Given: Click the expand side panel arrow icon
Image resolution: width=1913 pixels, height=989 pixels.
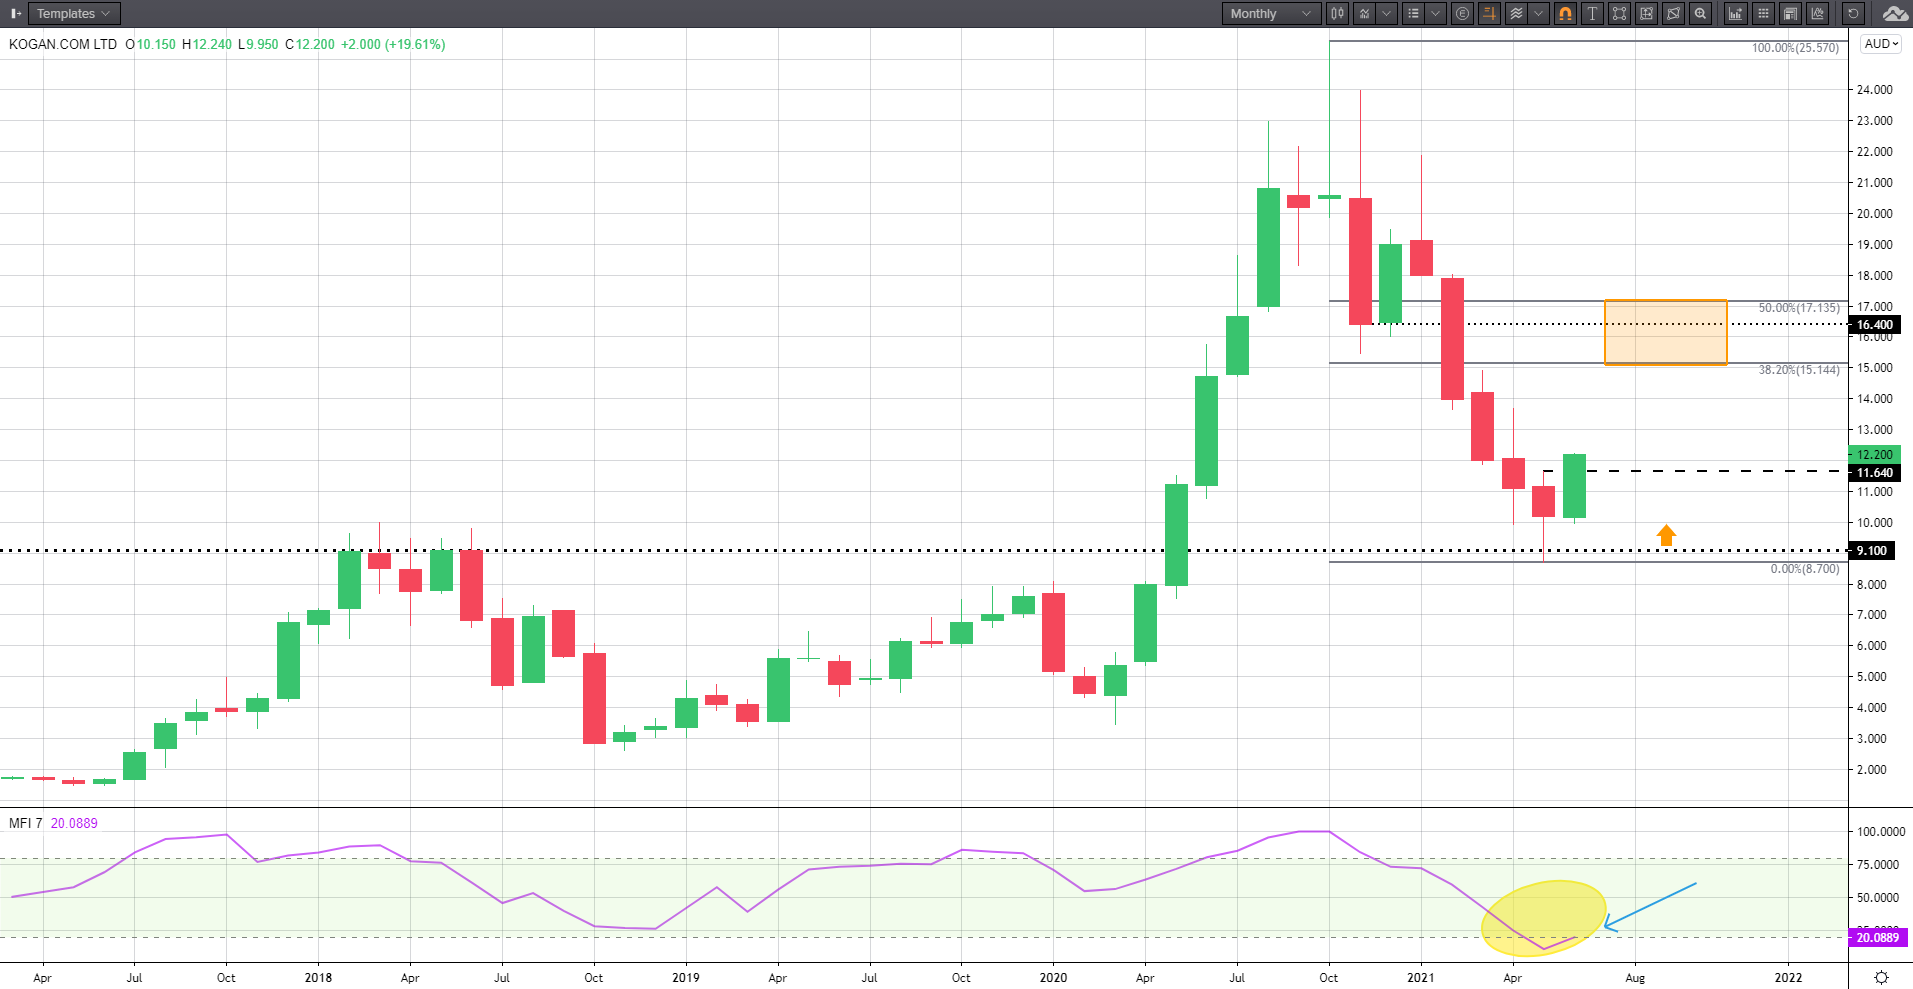Looking at the screenshot, I should [15, 13].
